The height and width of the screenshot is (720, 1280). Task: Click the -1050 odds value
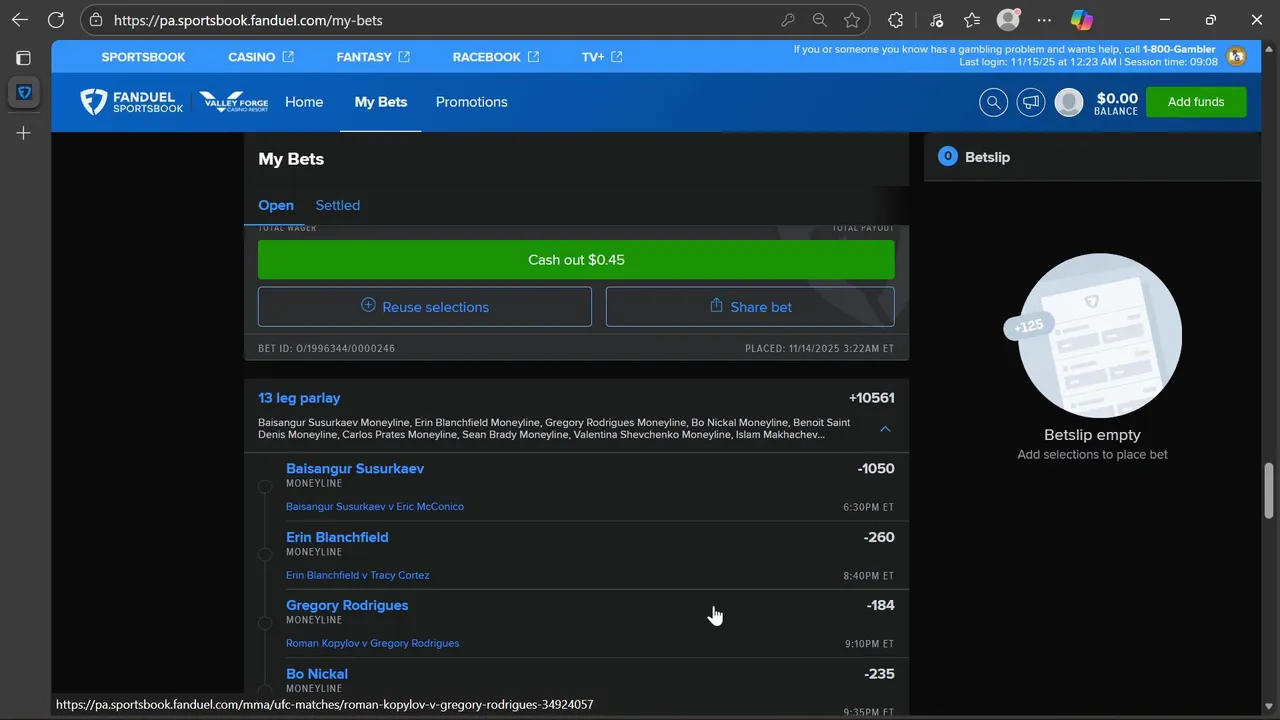point(876,469)
